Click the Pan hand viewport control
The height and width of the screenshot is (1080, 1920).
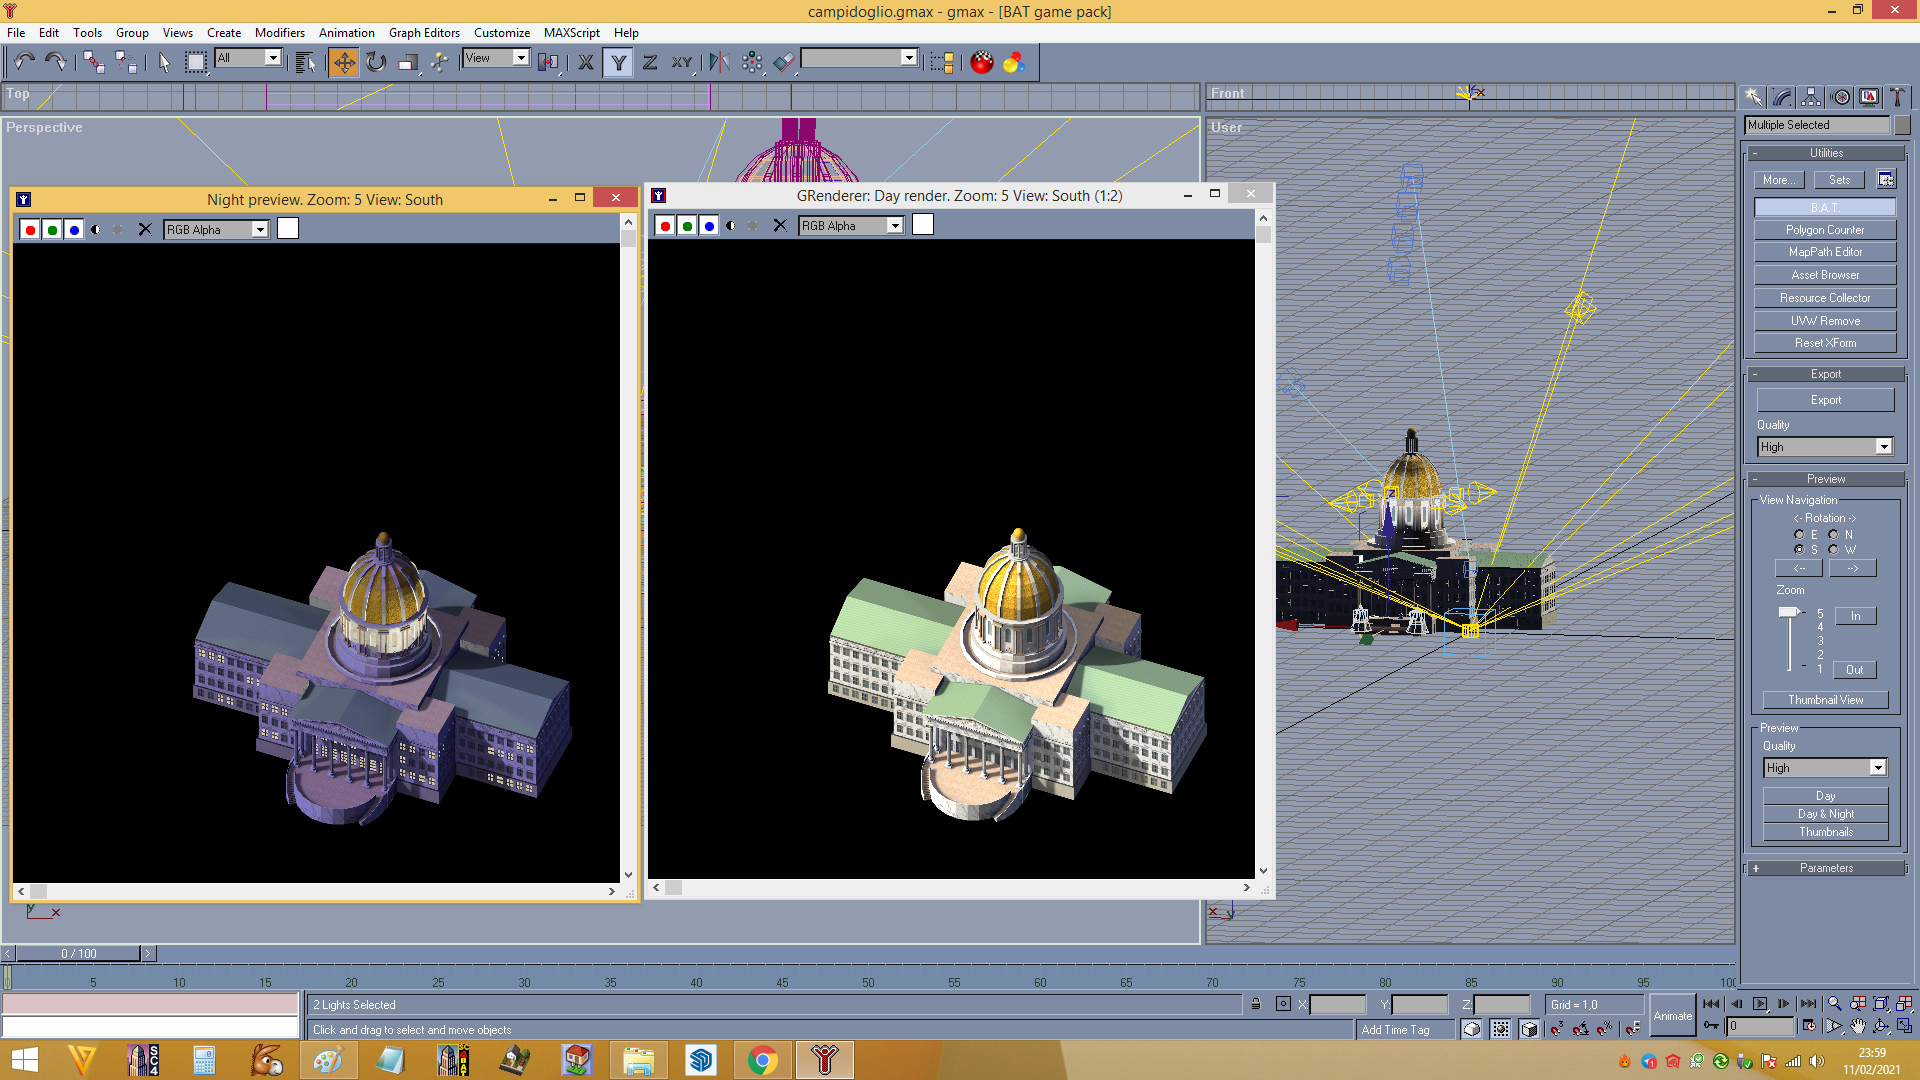(1858, 1026)
